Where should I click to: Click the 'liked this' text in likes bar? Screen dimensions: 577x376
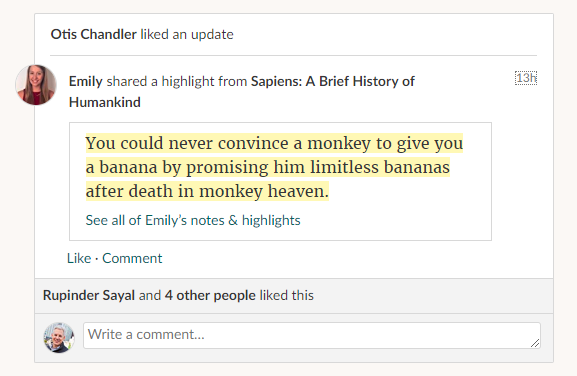[287, 295]
